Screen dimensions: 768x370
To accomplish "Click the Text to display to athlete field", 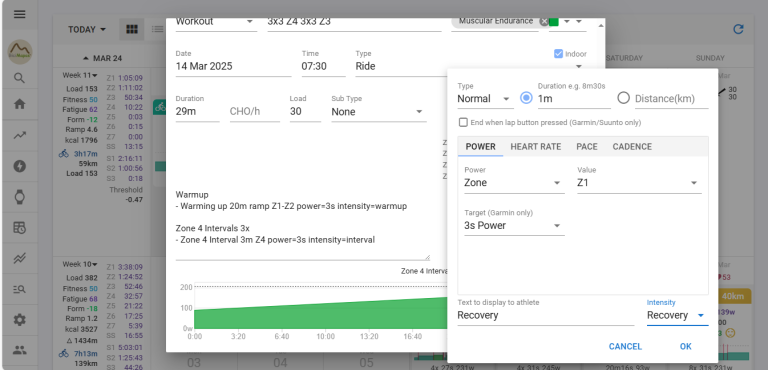I will pos(546,315).
